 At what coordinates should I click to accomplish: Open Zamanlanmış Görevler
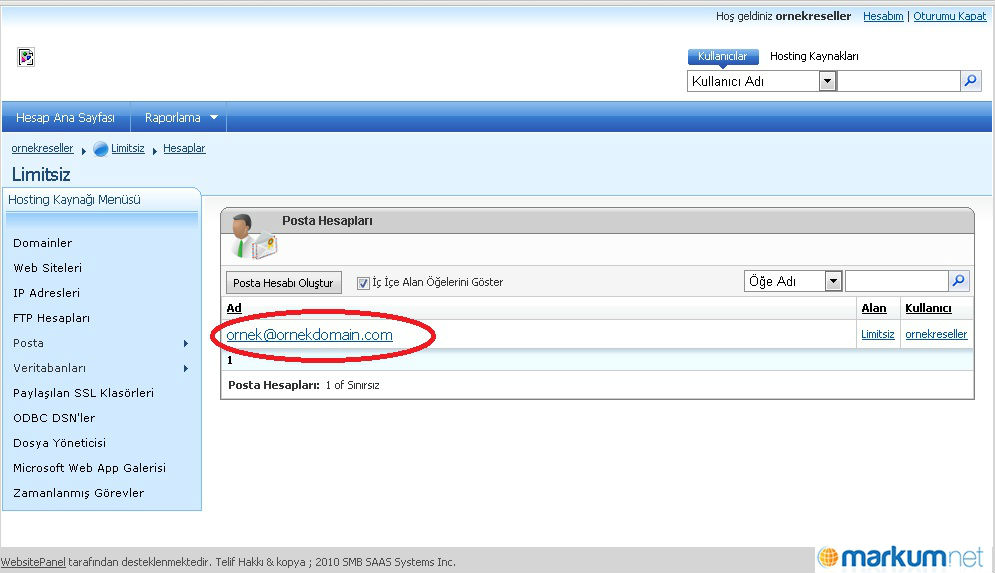coord(79,493)
